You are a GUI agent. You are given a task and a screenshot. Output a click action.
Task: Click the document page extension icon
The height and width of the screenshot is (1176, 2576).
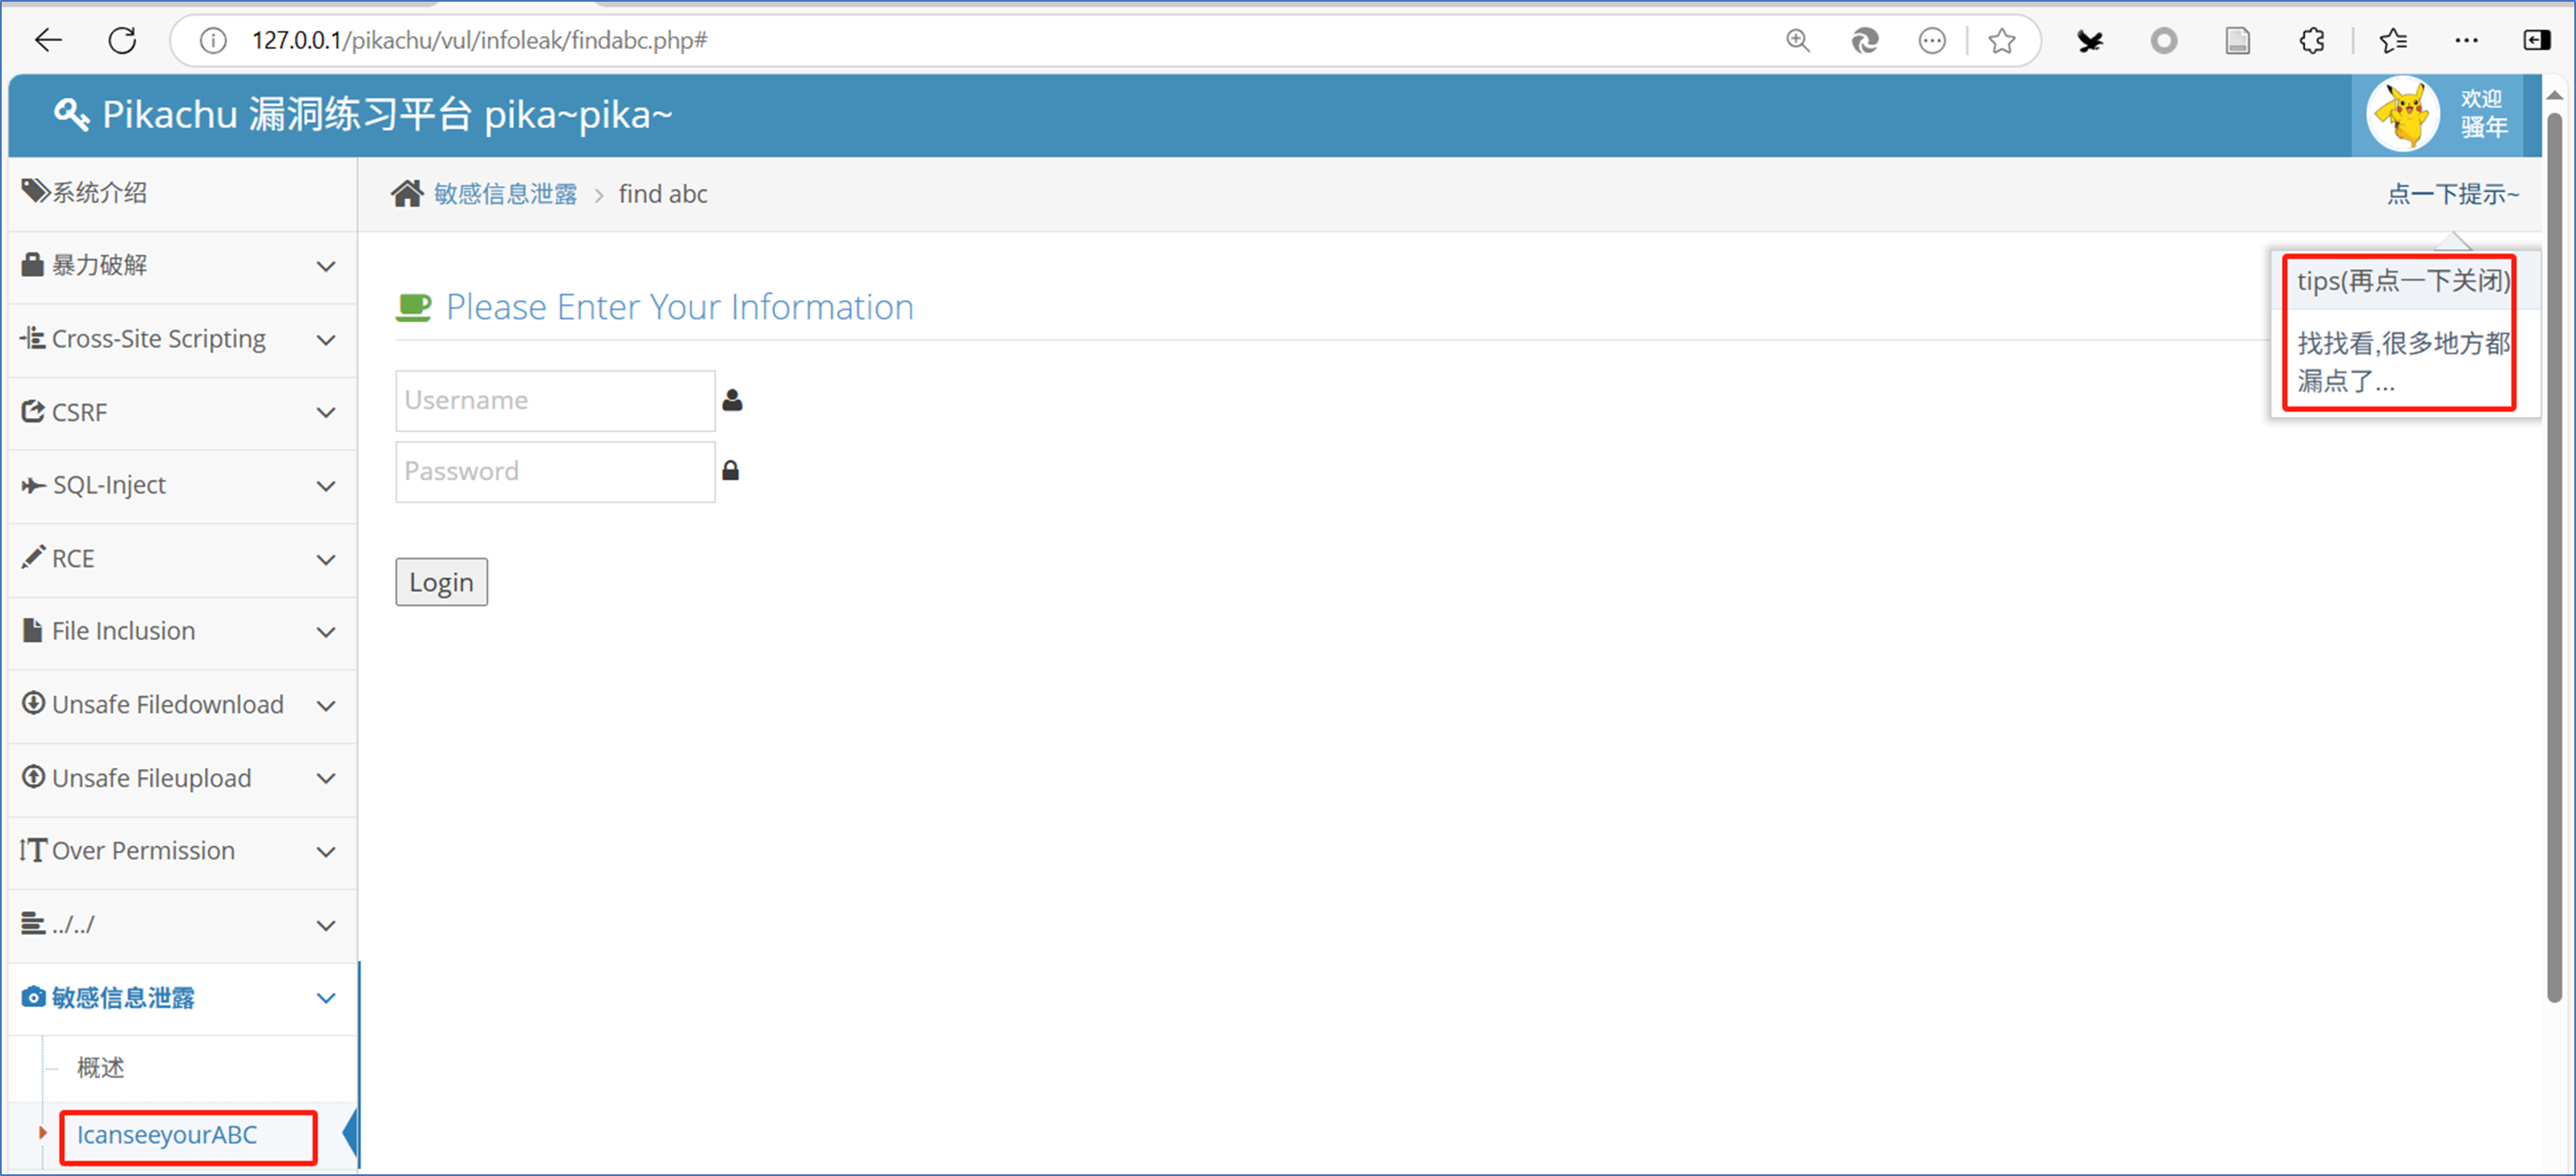click(2238, 40)
